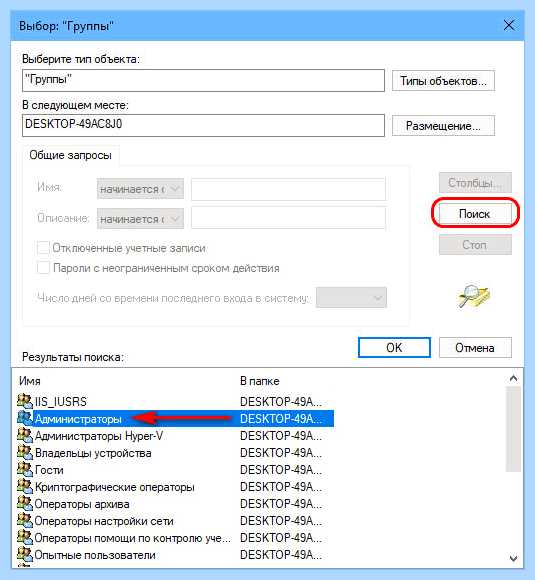
Task: Open Типы объектов object types dialog
Action: [443, 81]
